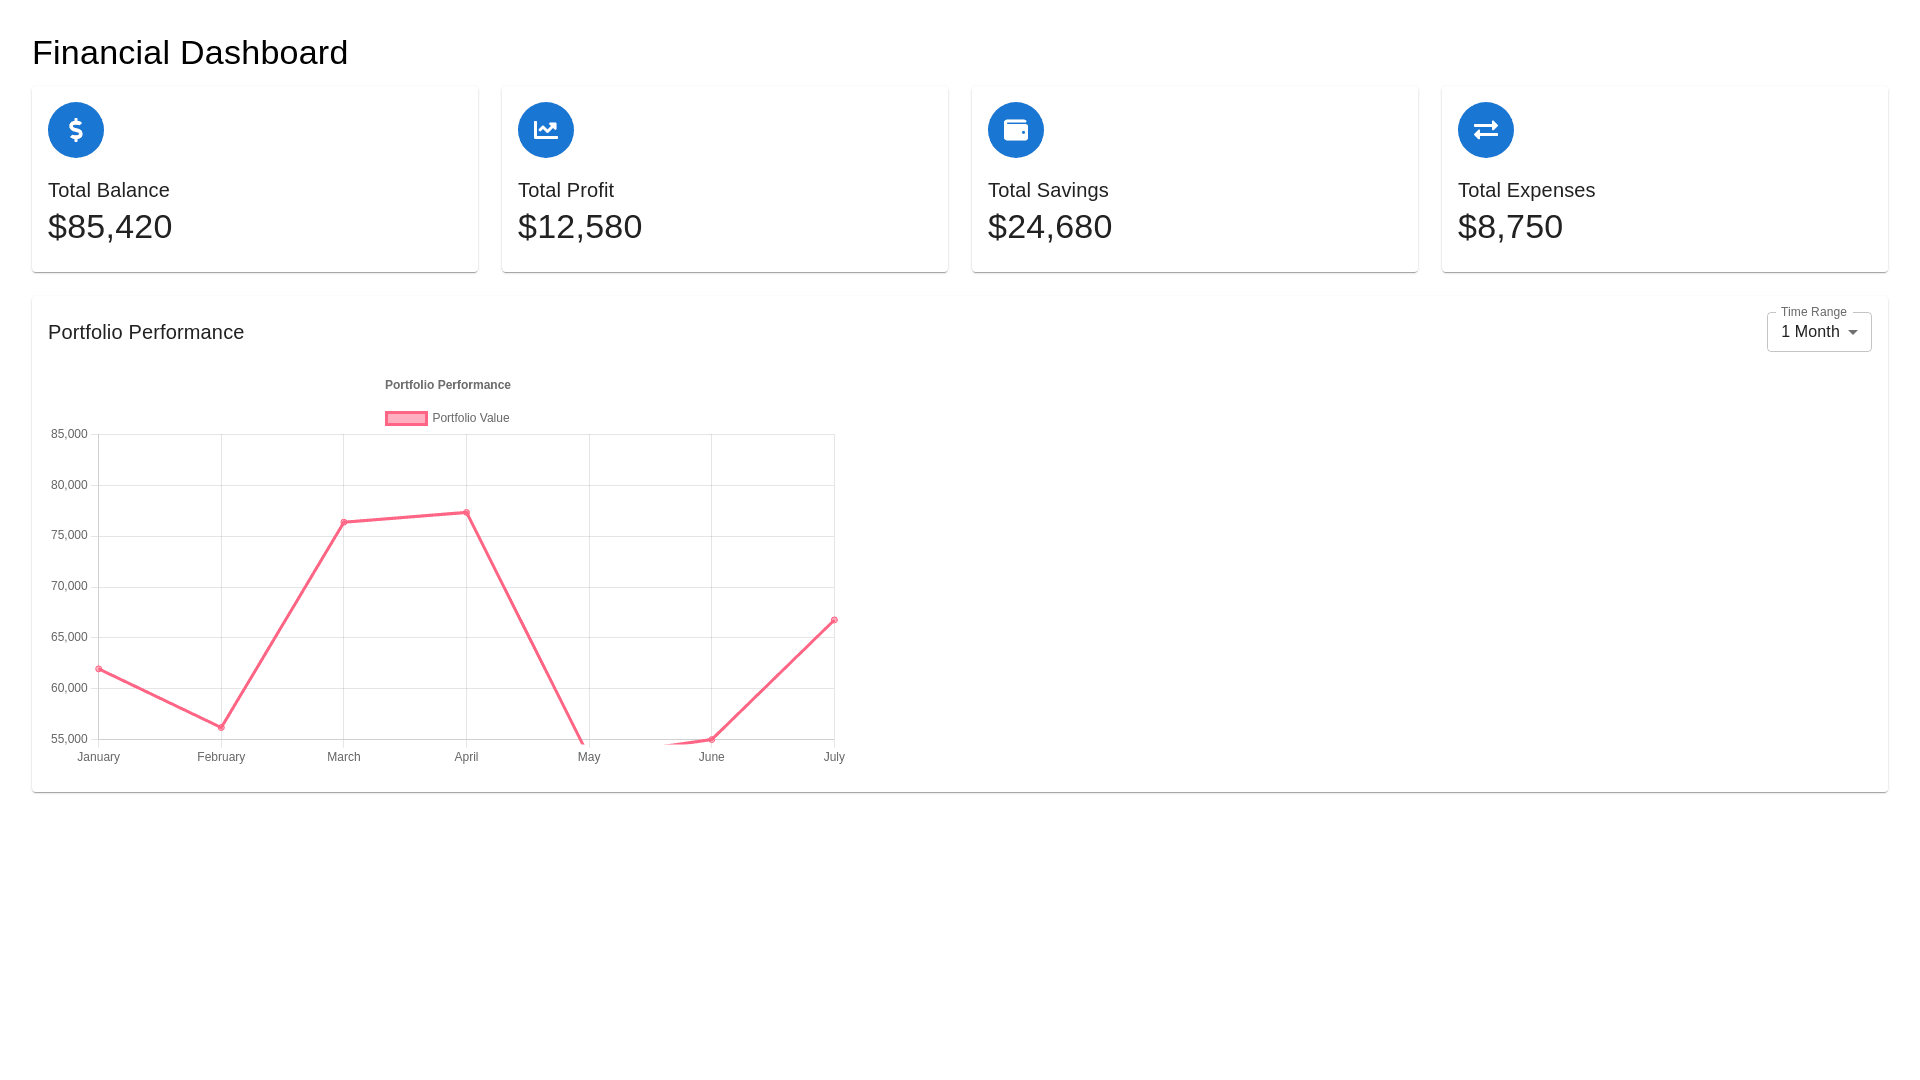Click the April data point on chart
The image size is (1920, 1080).
click(466, 513)
